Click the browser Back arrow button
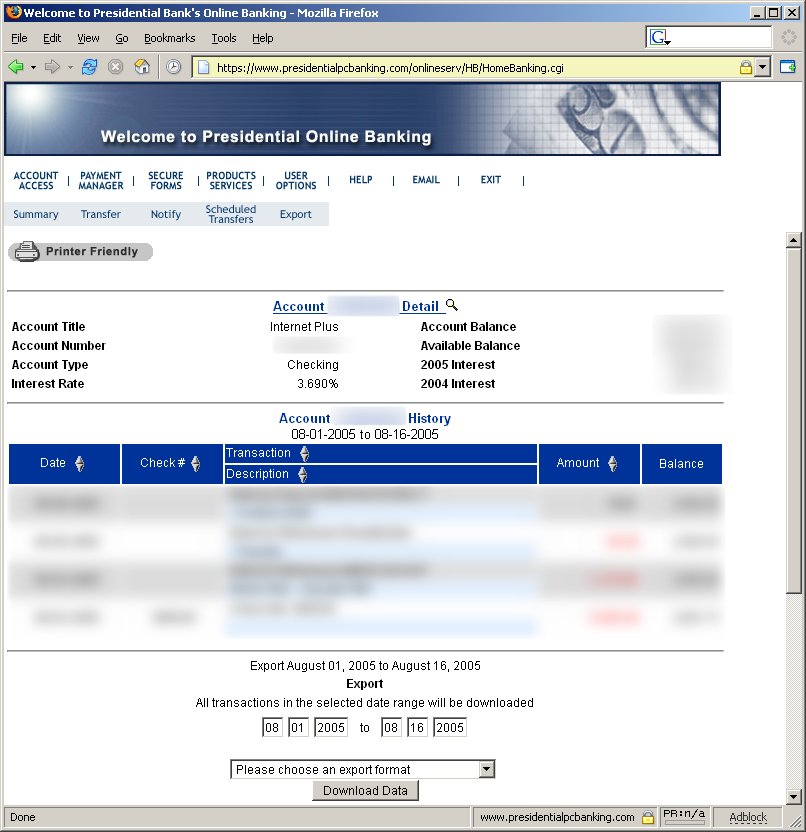The height and width of the screenshot is (832, 806). tap(16, 67)
